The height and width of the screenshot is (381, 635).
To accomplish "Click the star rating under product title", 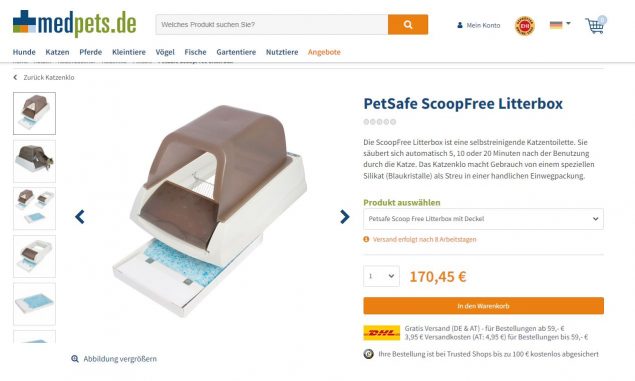I will pyautogui.click(x=379, y=122).
